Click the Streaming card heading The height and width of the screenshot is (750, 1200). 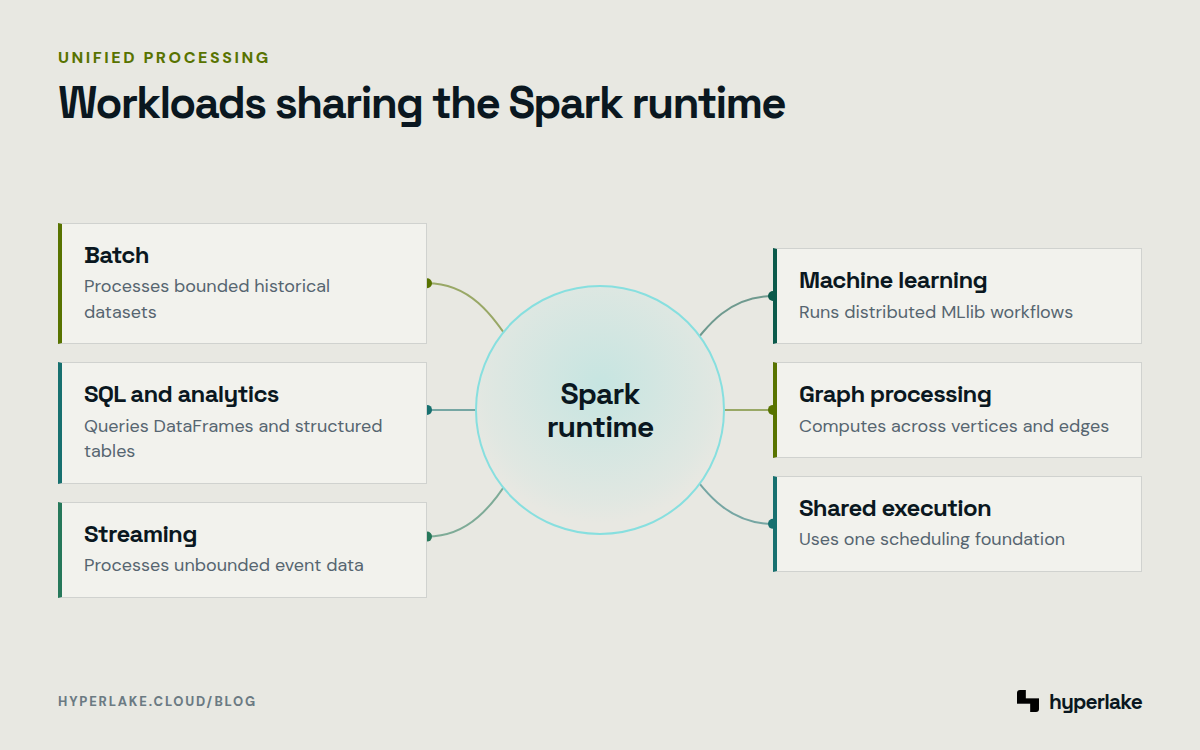coord(141,534)
